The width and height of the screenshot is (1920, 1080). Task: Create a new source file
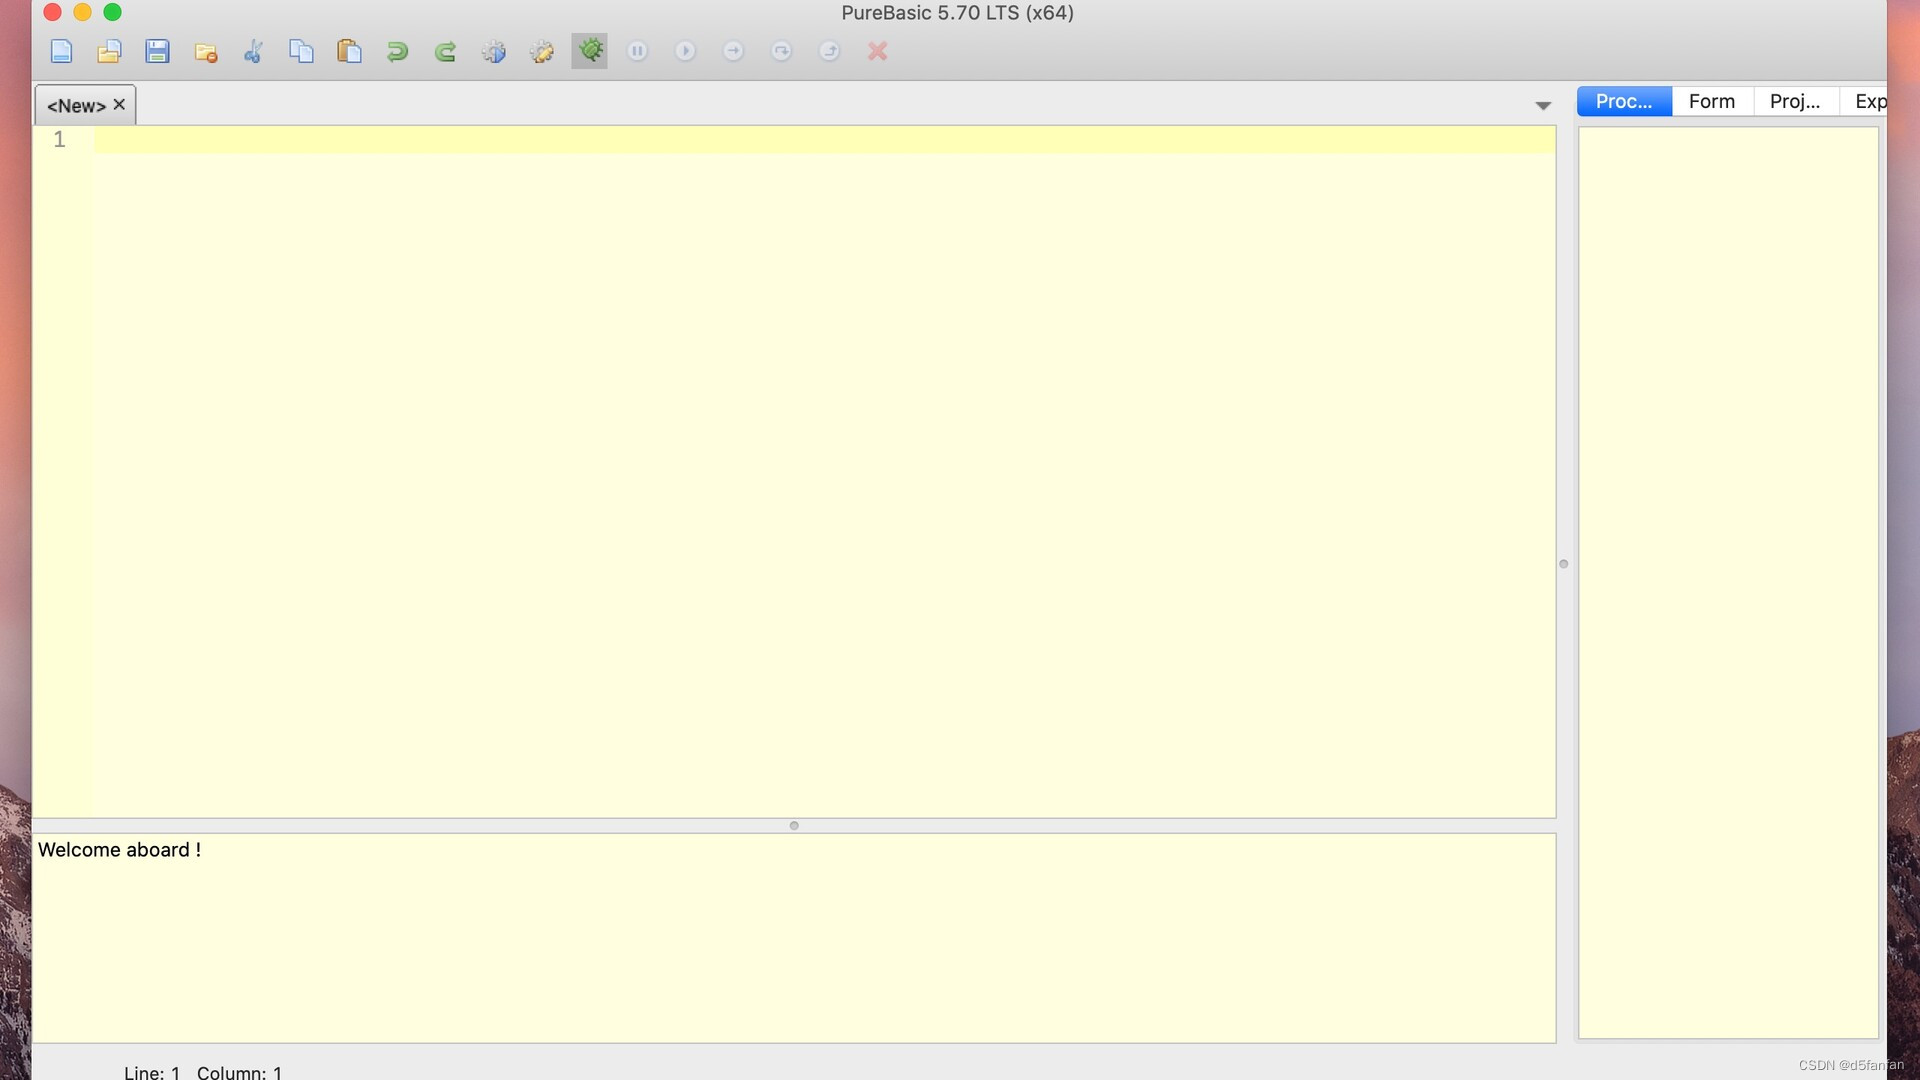pyautogui.click(x=61, y=51)
